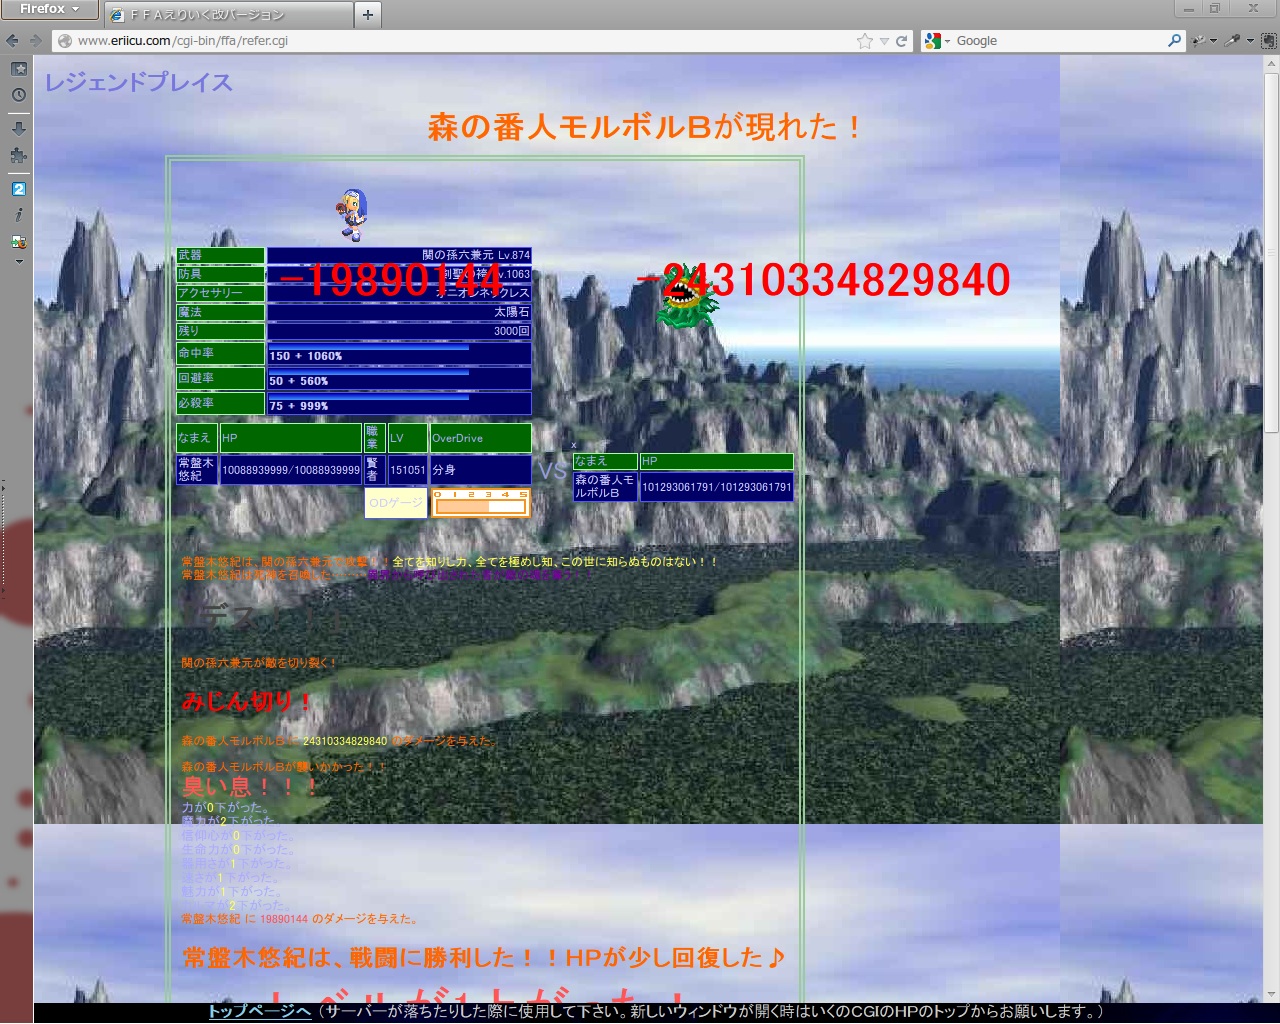Go back with the back arrow button
The width and height of the screenshot is (1280, 1024).
[x=13, y=41]
